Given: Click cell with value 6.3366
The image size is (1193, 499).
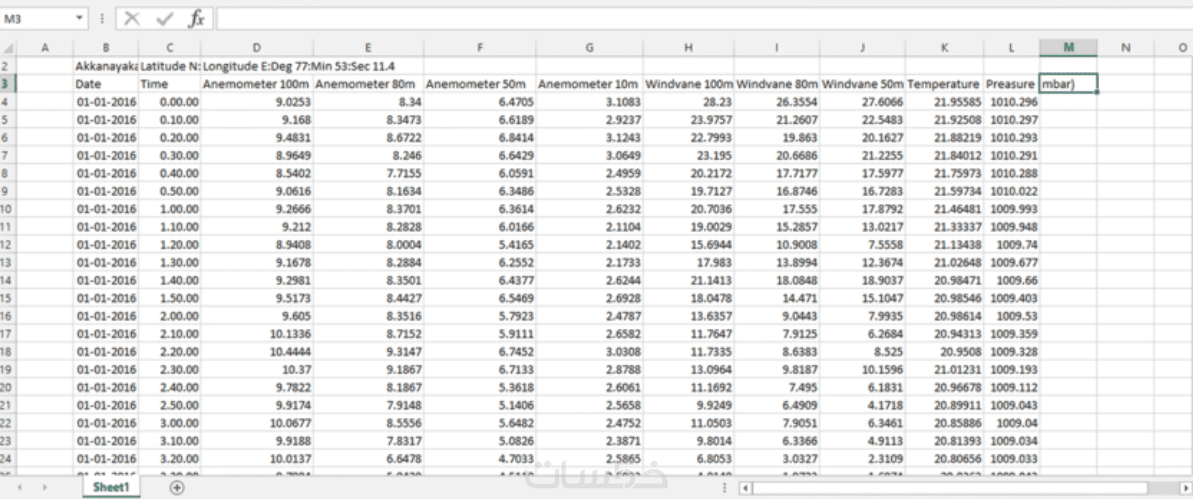Looking at the screenshot, I should point(777,440).
